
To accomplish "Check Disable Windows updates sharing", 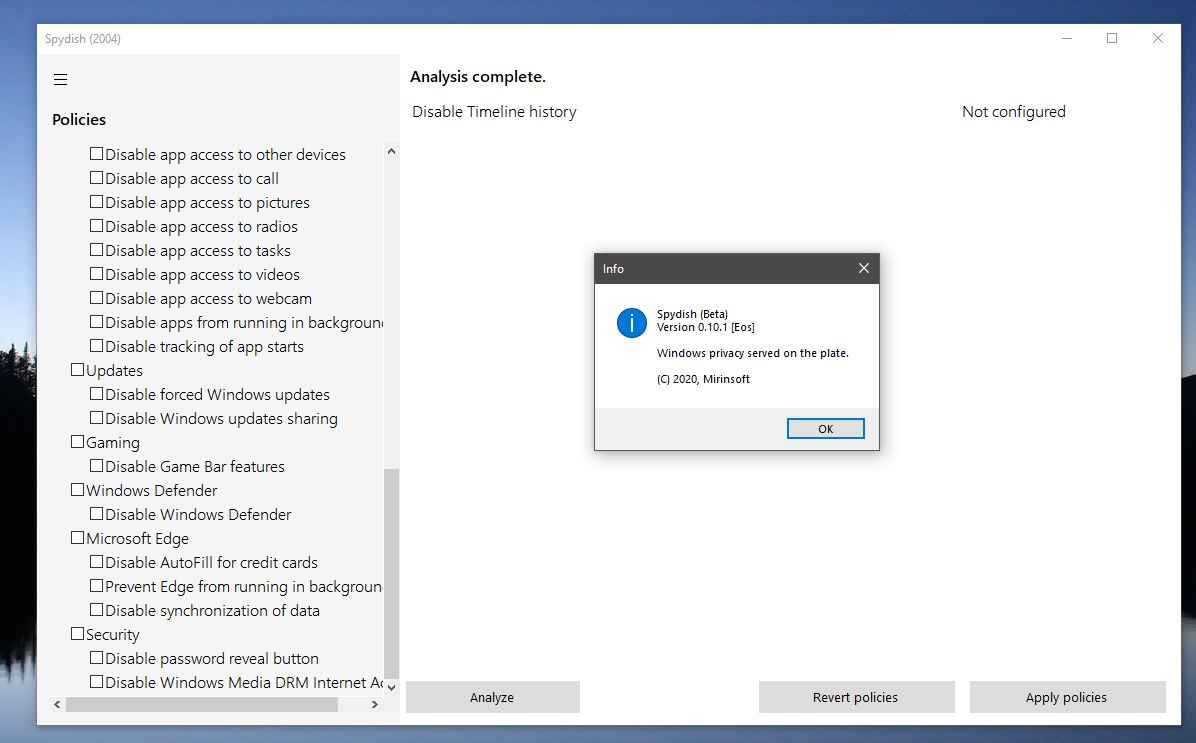I will click(96, 418).
